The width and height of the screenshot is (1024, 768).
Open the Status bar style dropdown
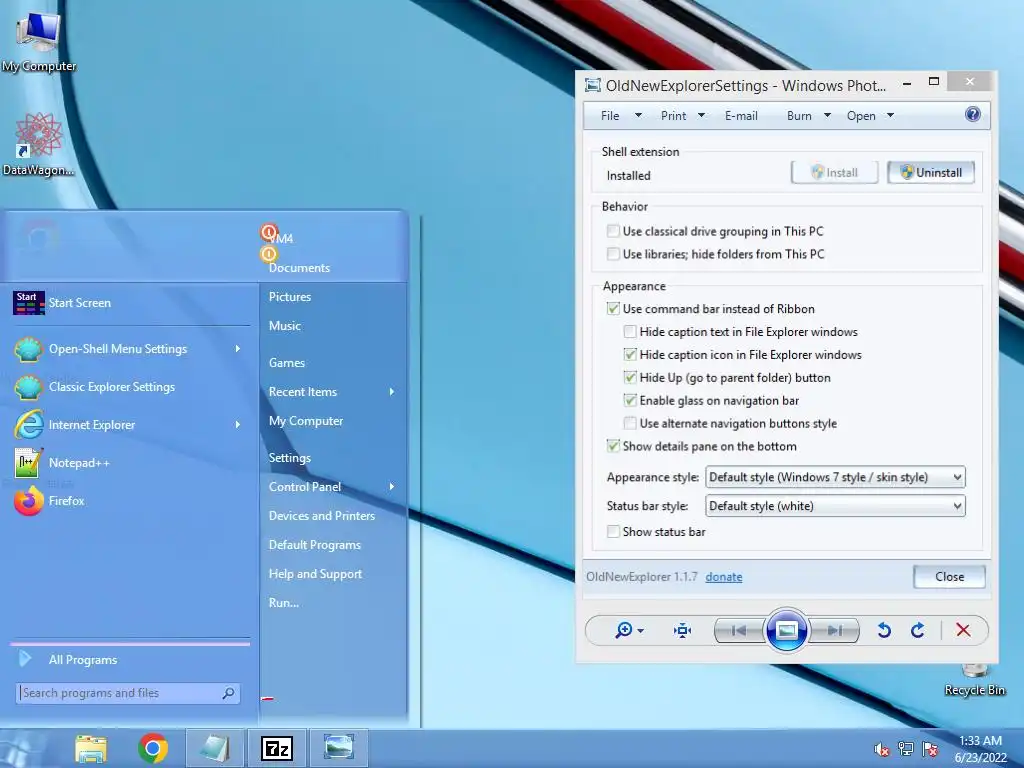point(835,506)
